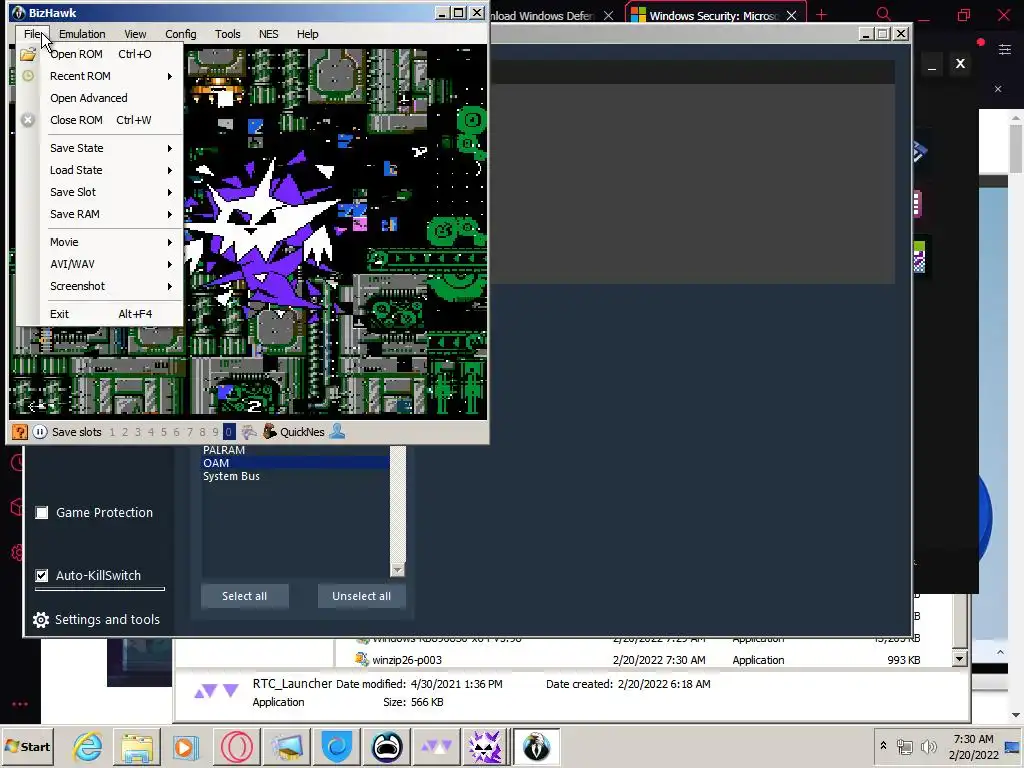Click the QuickNes core icon in status bar
The width and height of the screenshot is (1024, 768).
pos(270,432)
